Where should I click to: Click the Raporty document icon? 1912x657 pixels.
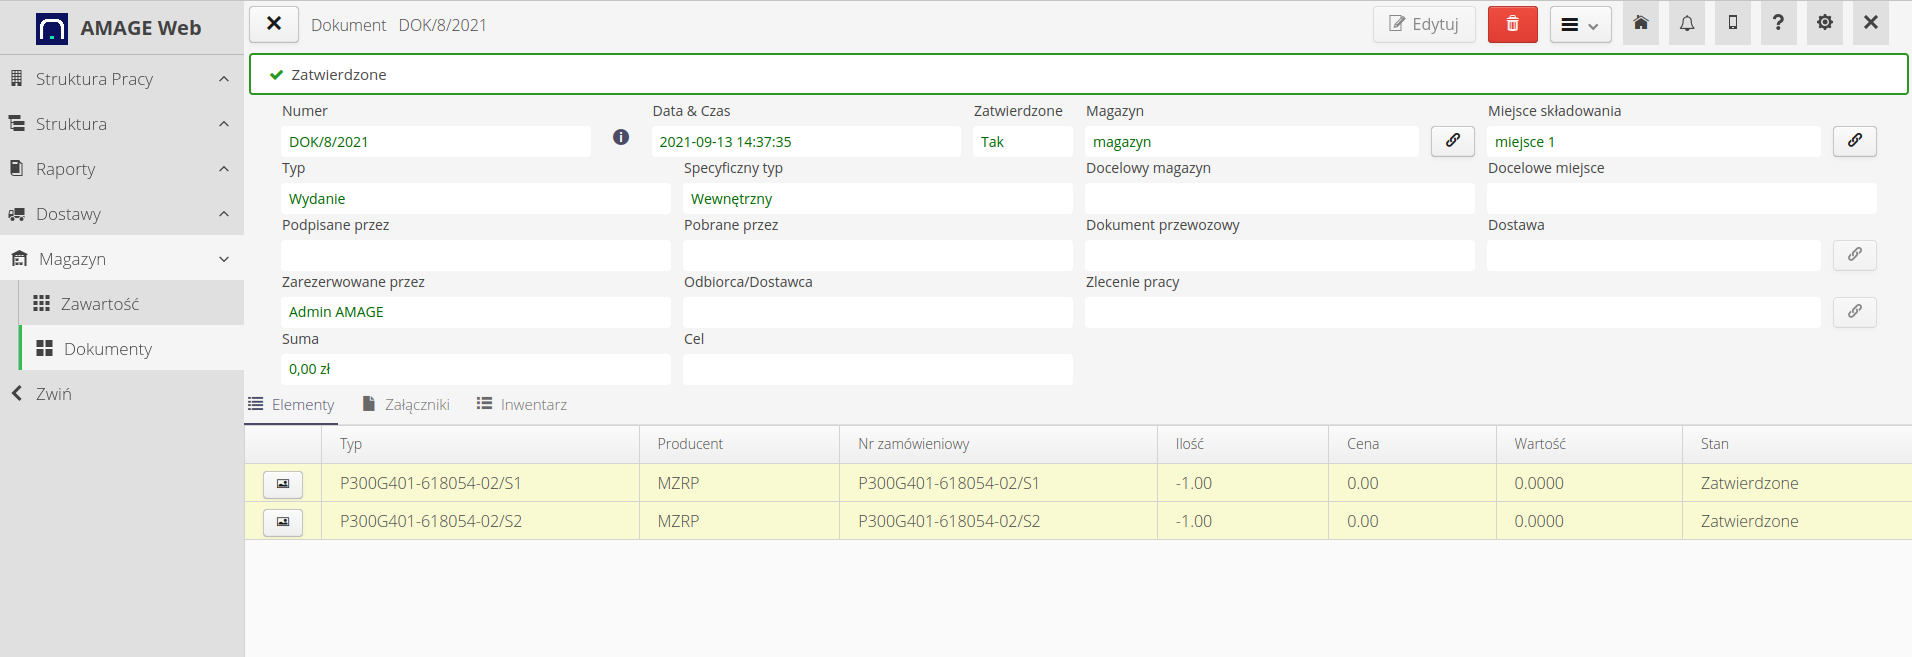tap(16, 168)
